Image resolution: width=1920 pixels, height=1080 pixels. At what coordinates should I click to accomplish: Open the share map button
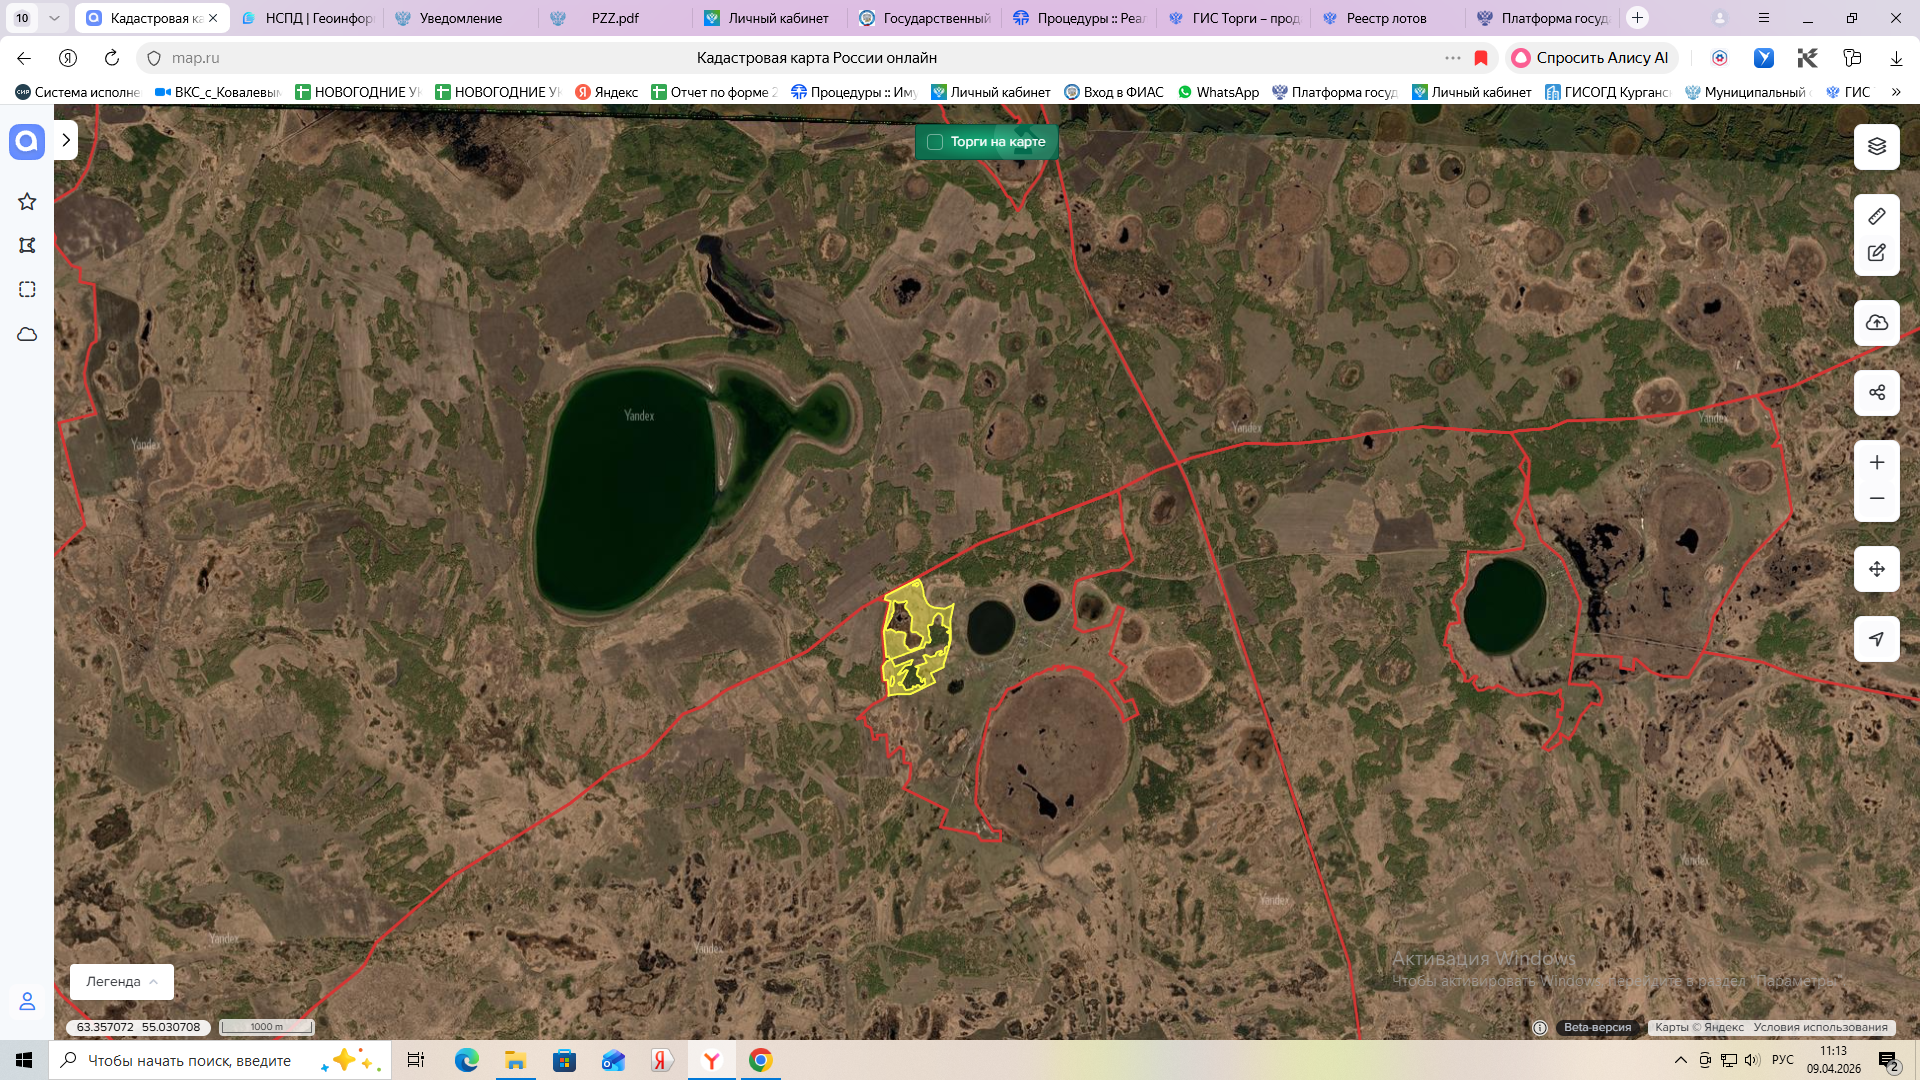tap(1876, 392)
